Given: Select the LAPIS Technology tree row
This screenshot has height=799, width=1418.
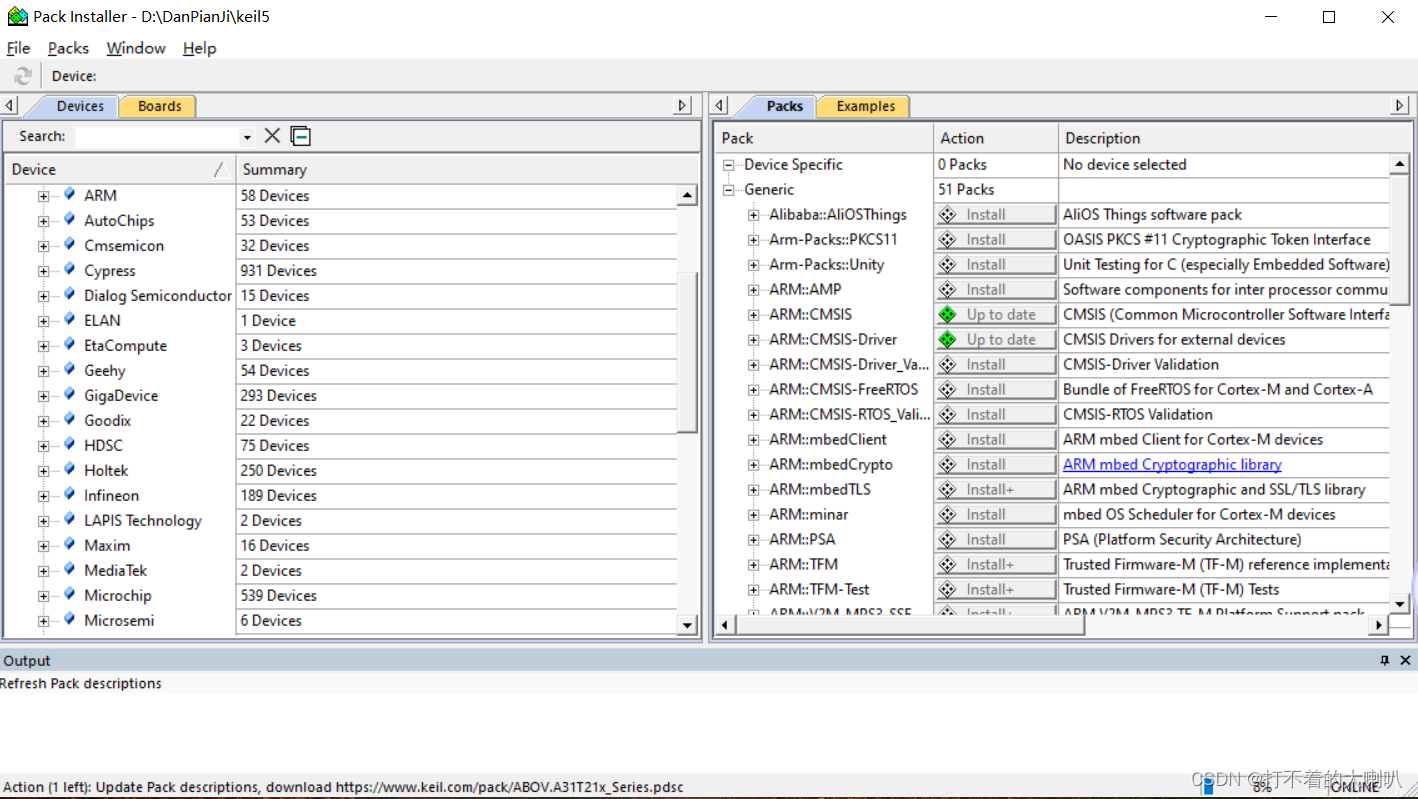Looking at the screenshot, I should coord(142,520).
